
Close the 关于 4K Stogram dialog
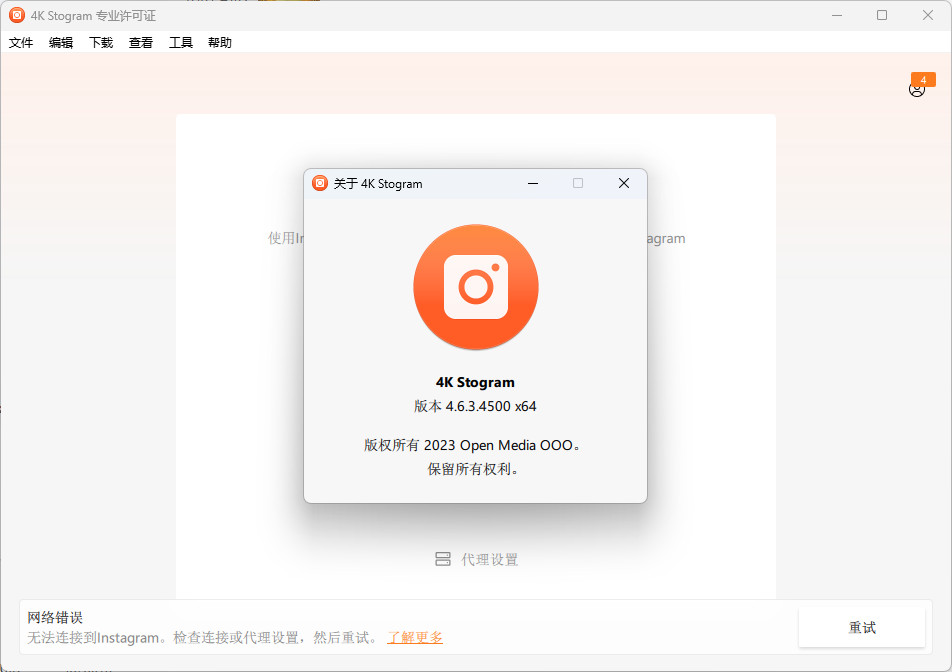click(x=624, y=183)
